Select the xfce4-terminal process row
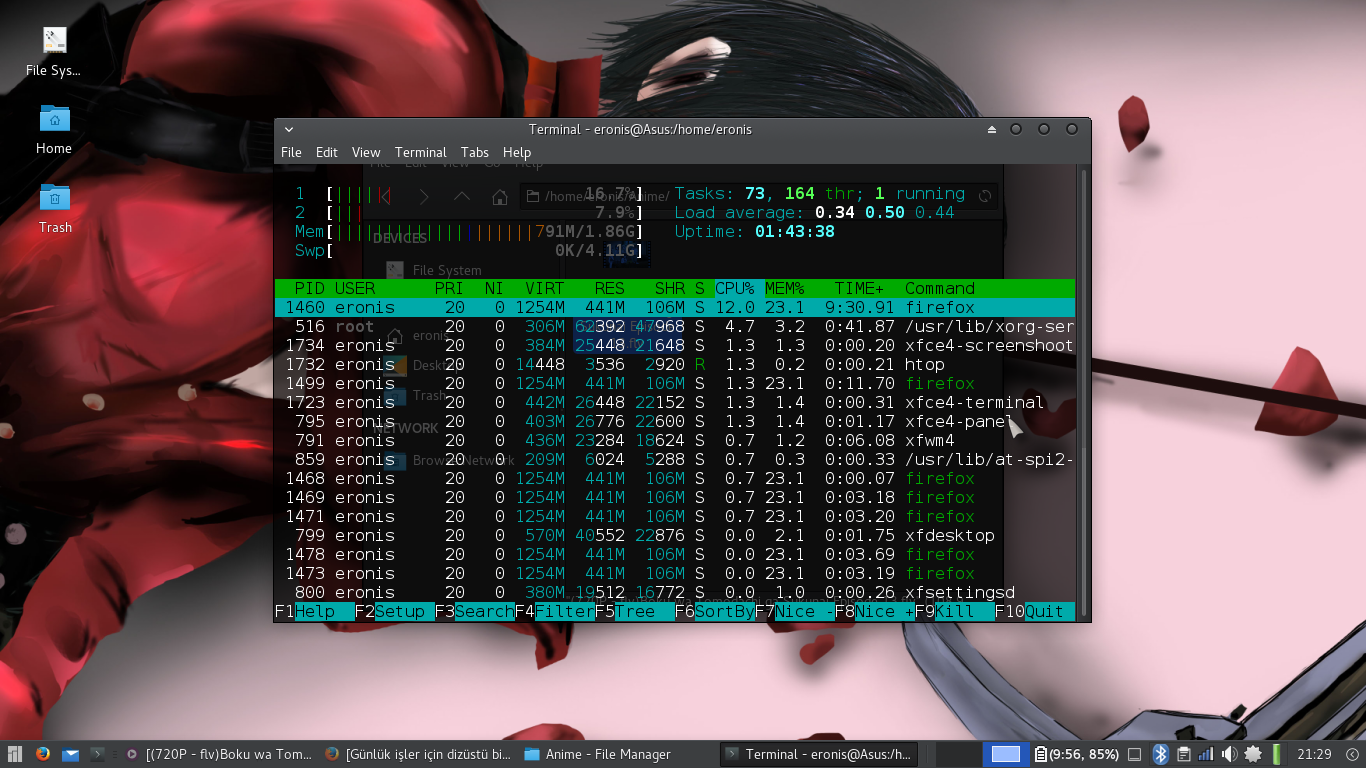This screenshot has height=768, width=1366. tap(675, 402)
